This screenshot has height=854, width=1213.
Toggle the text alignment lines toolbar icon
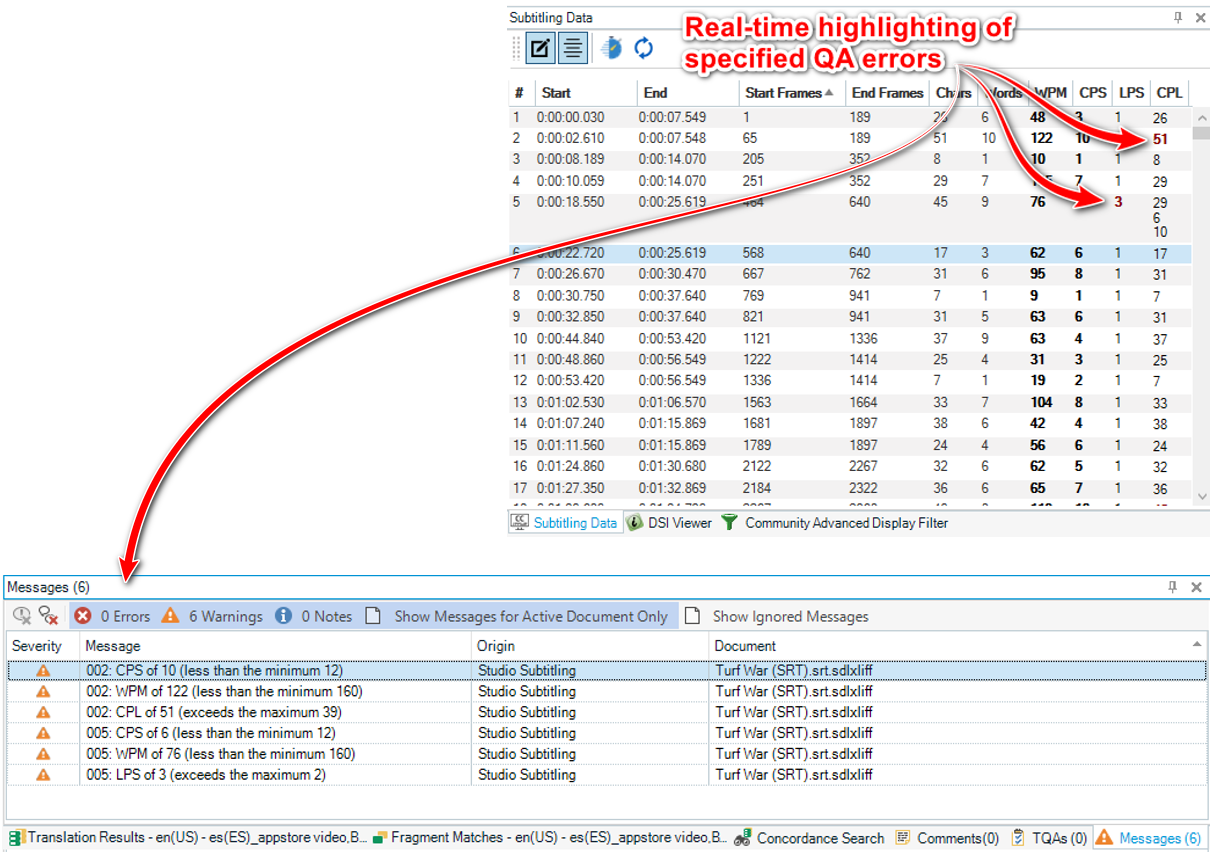click(572, 48)
